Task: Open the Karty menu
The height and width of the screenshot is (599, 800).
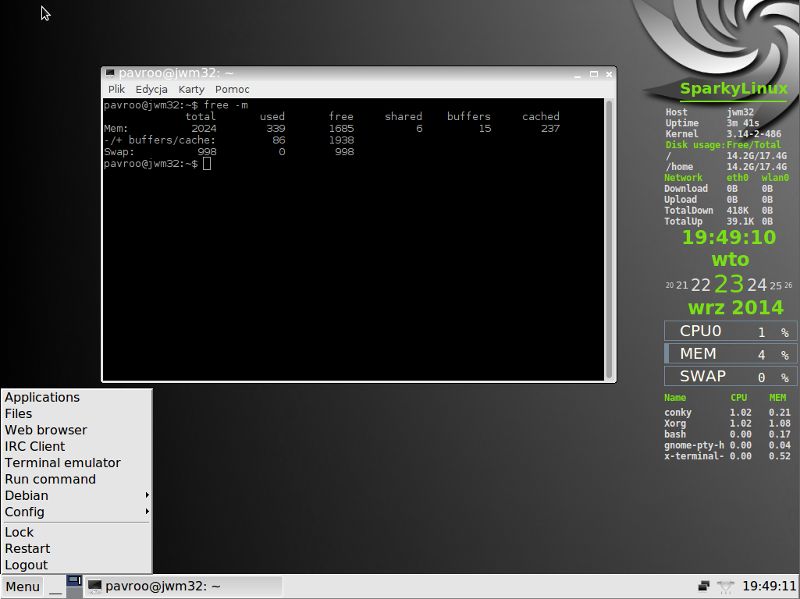Action: [191, 89]
